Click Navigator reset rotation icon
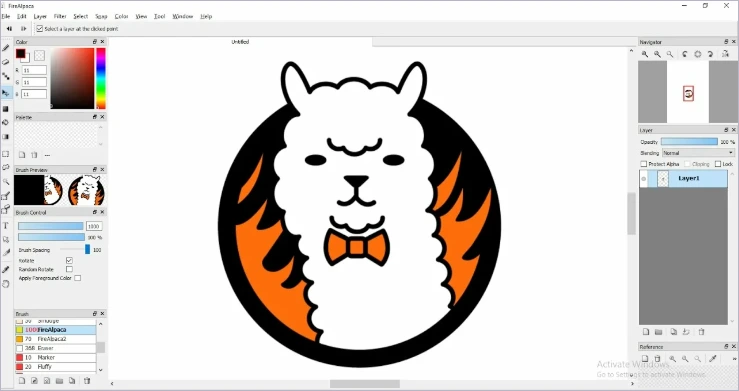 (698, 54)
